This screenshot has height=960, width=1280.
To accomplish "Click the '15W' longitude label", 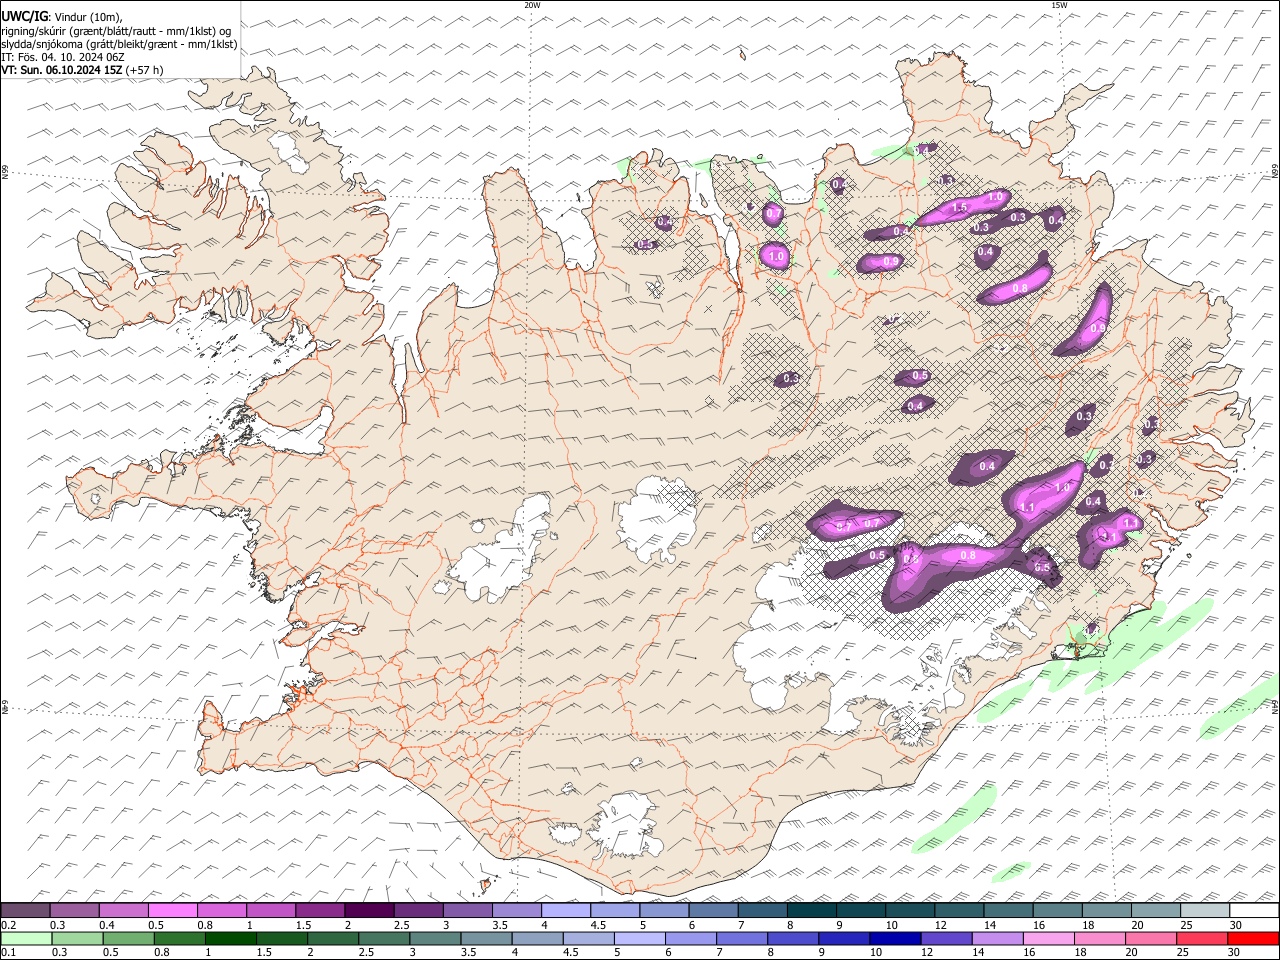I will click(1059, 5).
